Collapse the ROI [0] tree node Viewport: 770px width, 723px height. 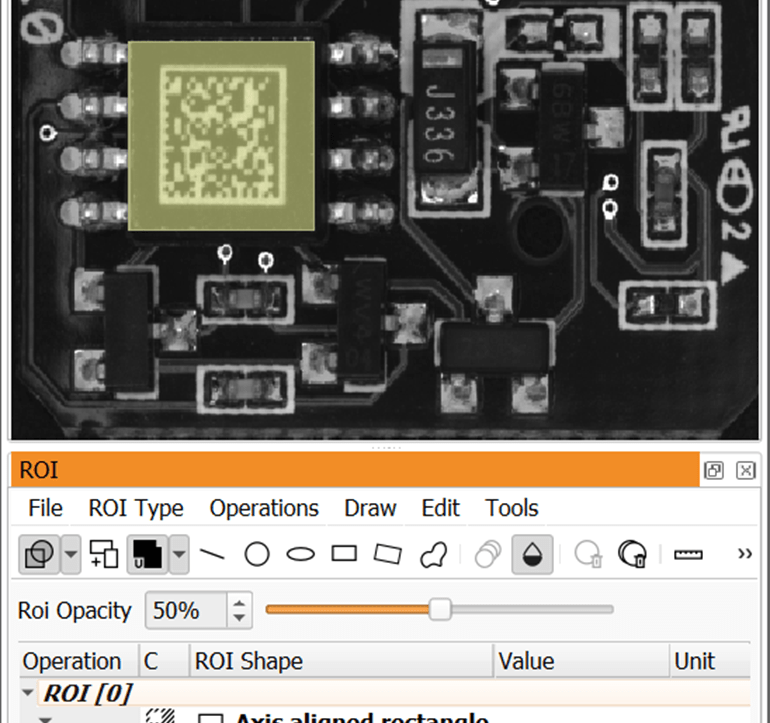(x=28, y=693)
